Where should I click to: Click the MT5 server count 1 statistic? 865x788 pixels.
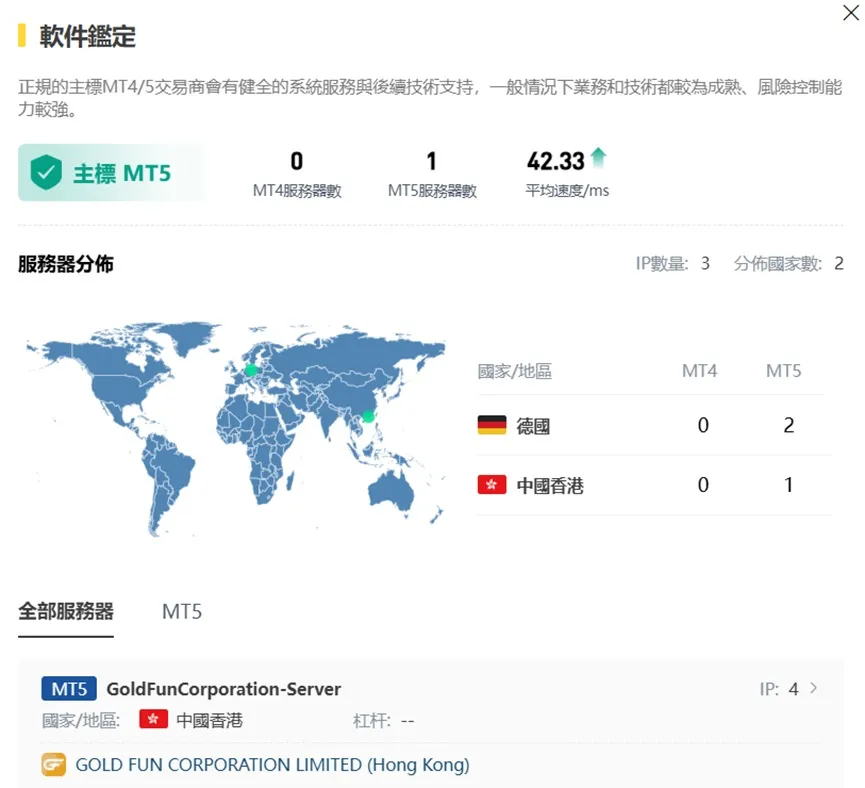coord(431,161)
